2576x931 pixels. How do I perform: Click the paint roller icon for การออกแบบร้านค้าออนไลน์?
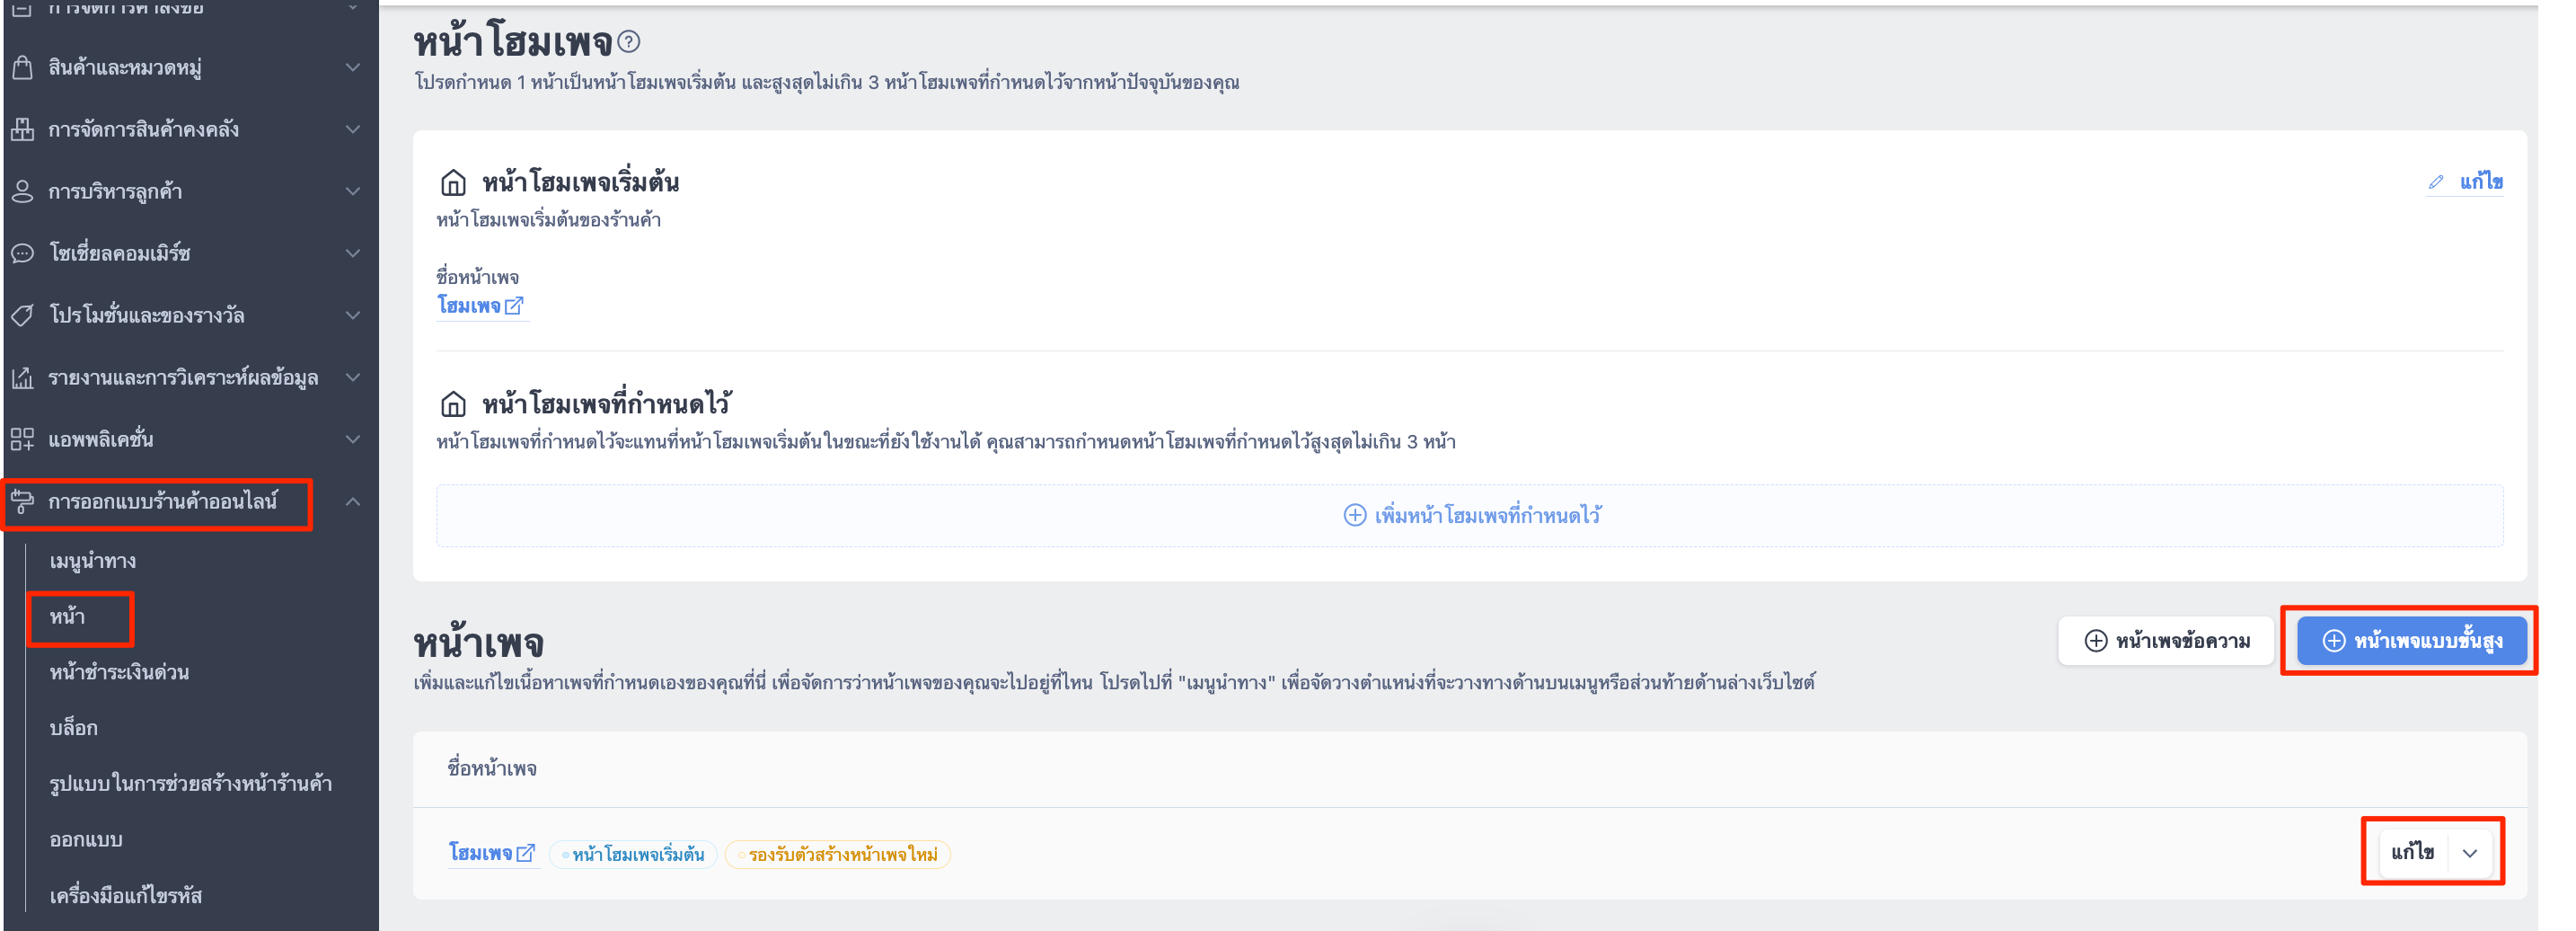tap(22, 501)
